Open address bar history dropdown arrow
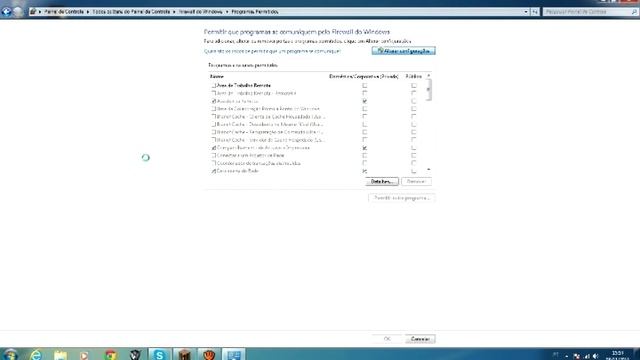Image resolution: width=640 pixels, height=360 pixels. 526,12
